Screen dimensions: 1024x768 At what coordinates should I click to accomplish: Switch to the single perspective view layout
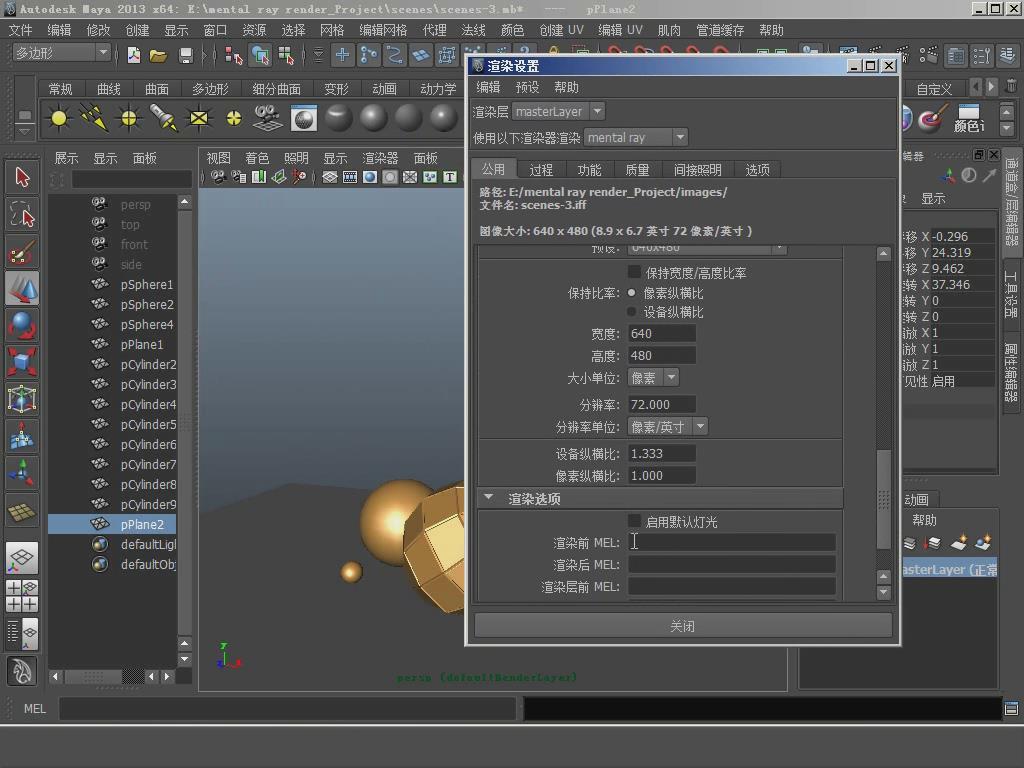22,558
